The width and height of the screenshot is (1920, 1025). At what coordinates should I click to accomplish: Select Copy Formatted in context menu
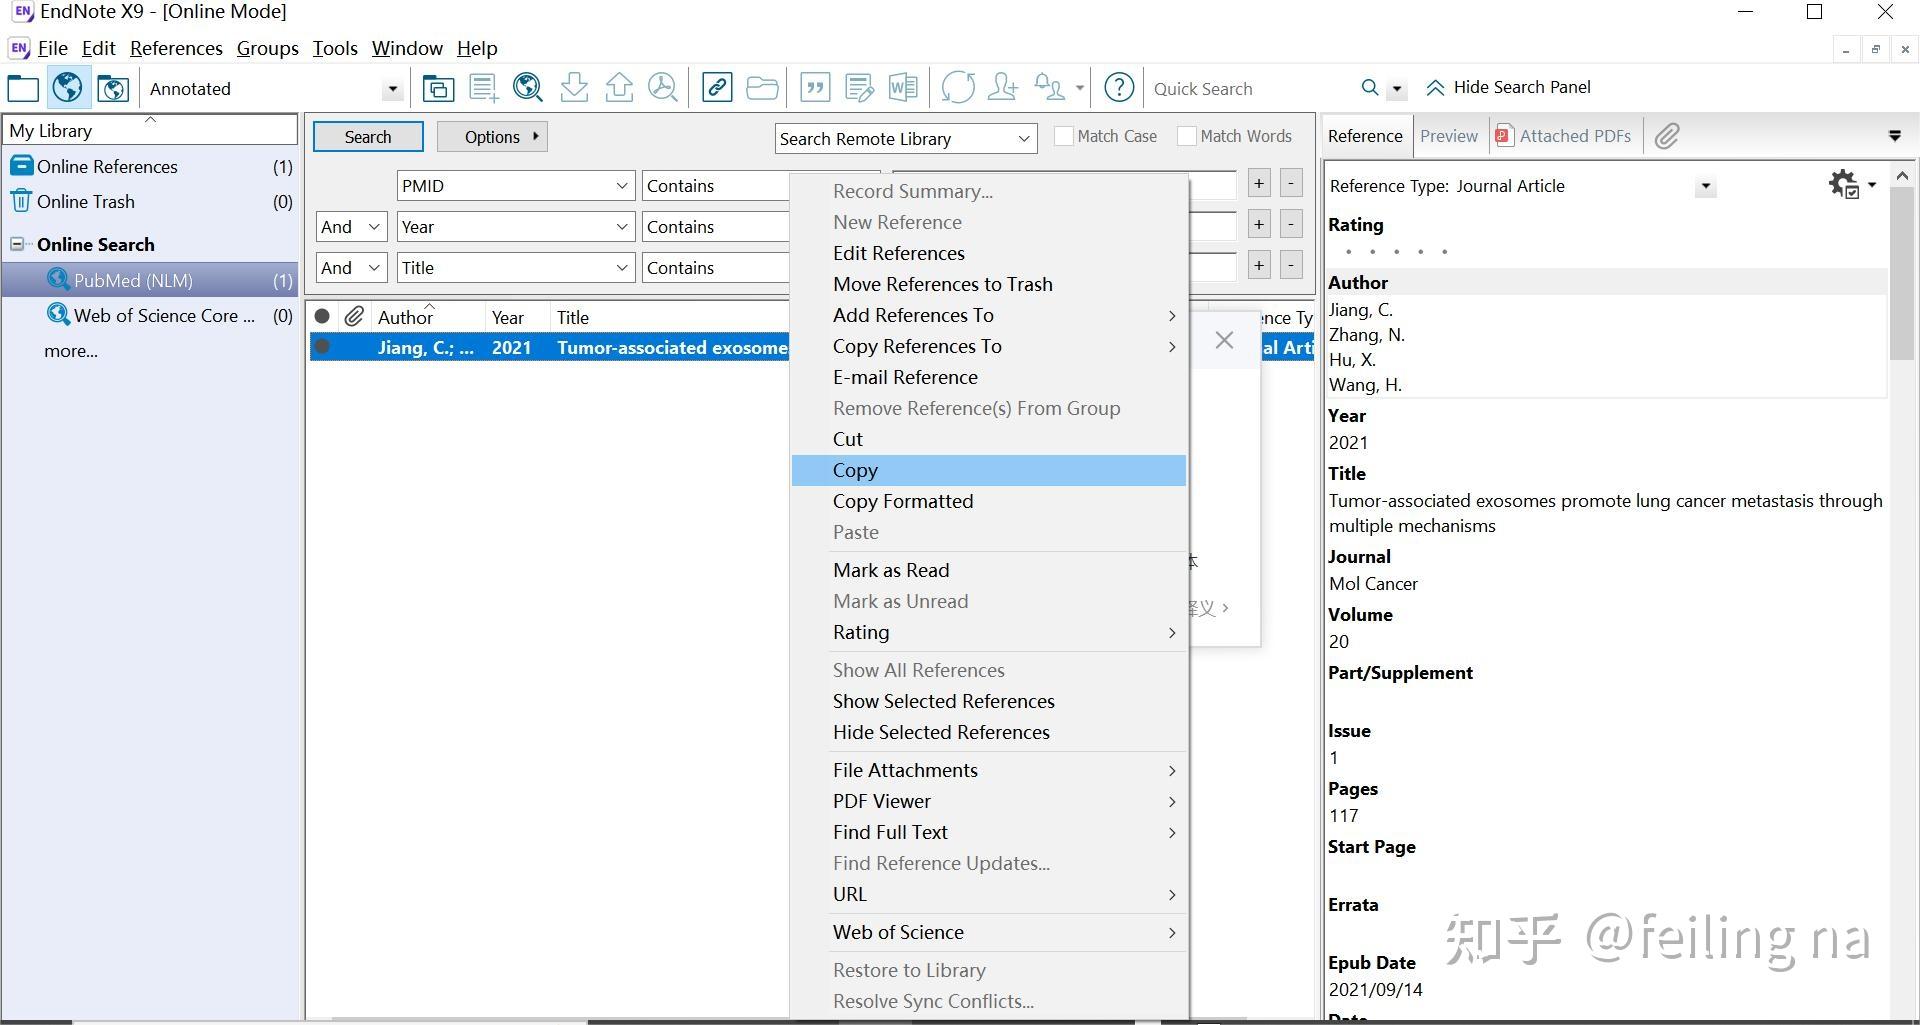click(989, 501)
